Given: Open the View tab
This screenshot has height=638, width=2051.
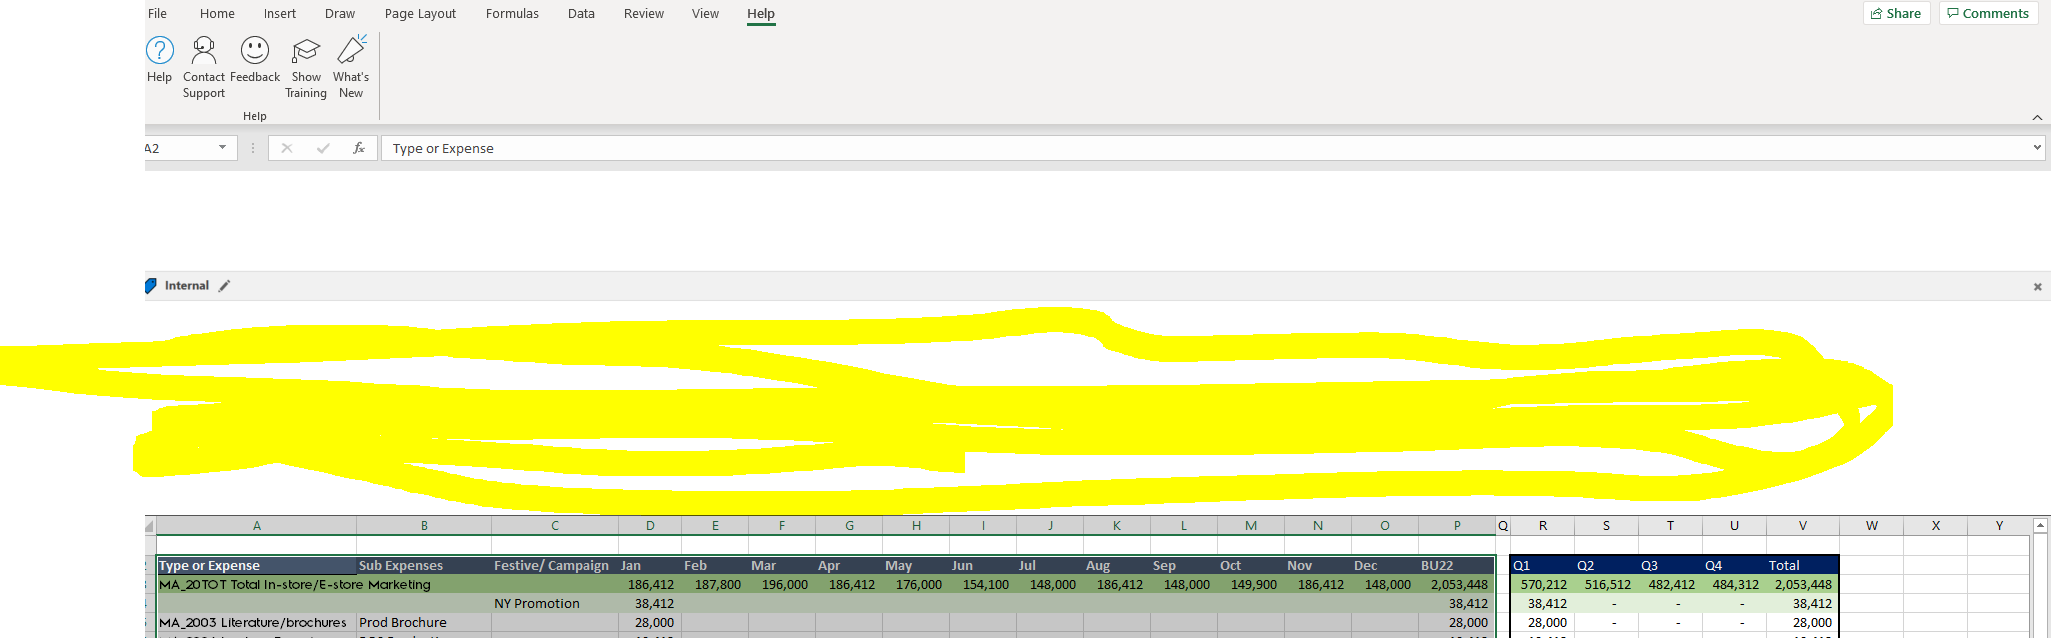Looking at the screenshot, I should pyautogui.click(x=705, y=13).
